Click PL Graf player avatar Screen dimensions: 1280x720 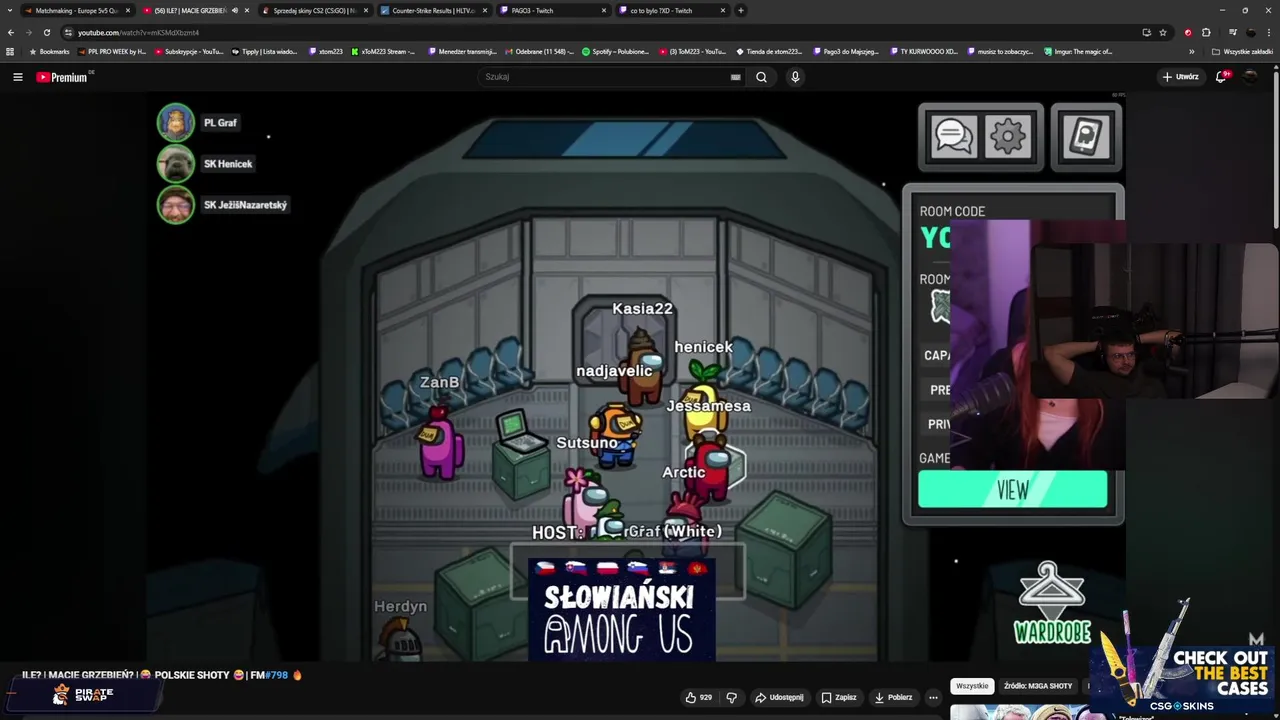pyautogui.click(x=175, y=122)
